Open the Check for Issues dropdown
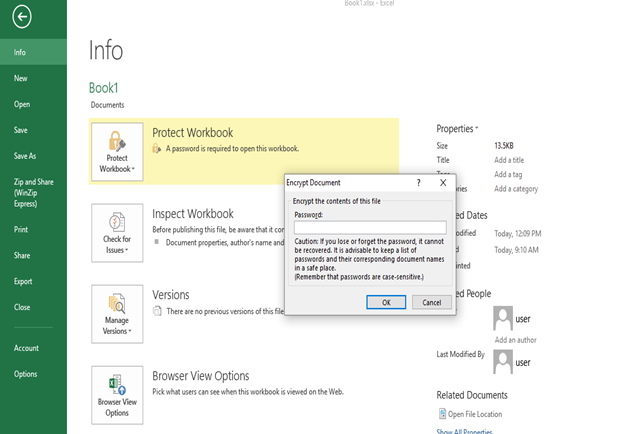 (x=117, y=233)
